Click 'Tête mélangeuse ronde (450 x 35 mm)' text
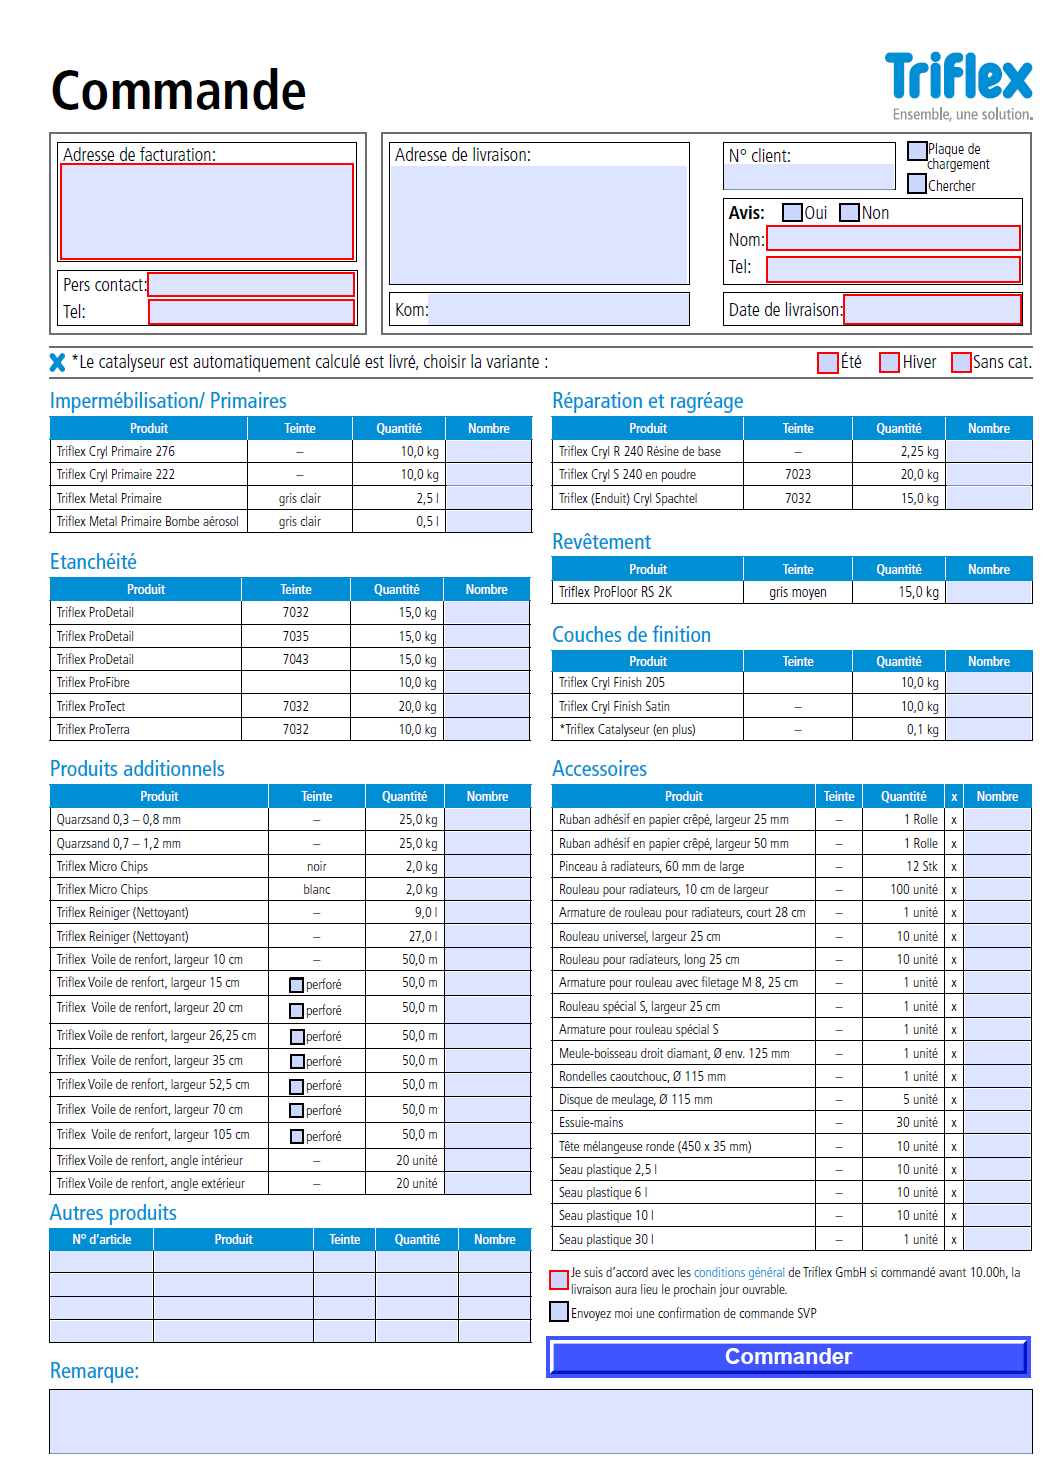1064x1463 pixels. 655,1147
